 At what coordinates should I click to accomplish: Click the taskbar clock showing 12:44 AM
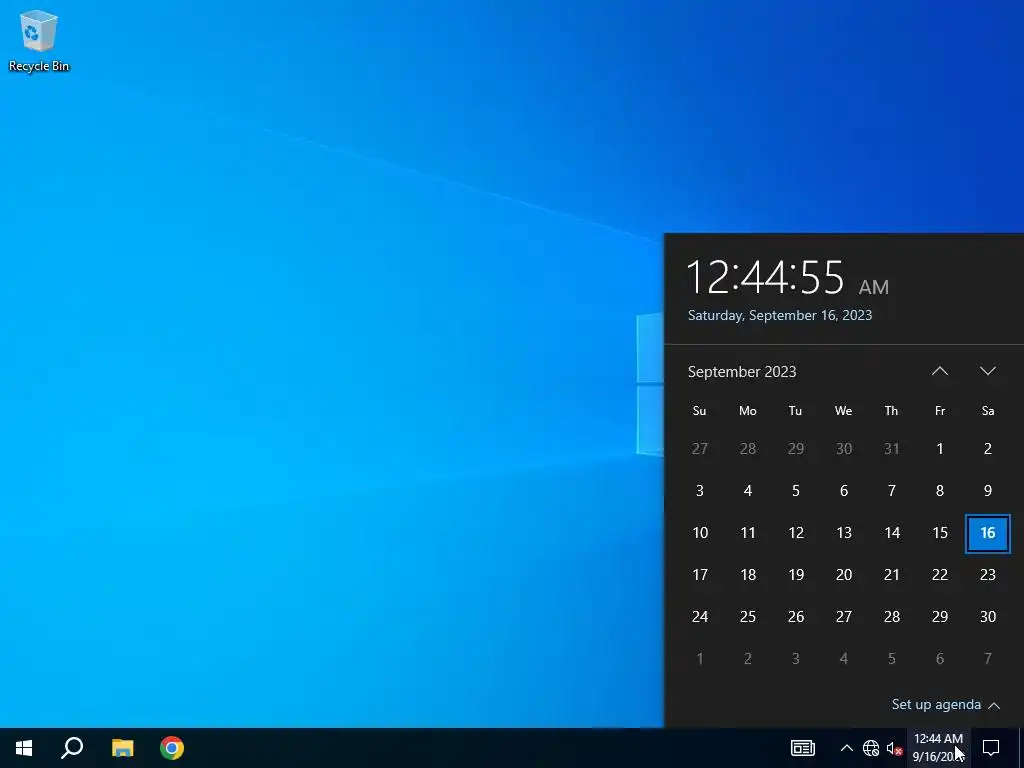tap(938, 748)
